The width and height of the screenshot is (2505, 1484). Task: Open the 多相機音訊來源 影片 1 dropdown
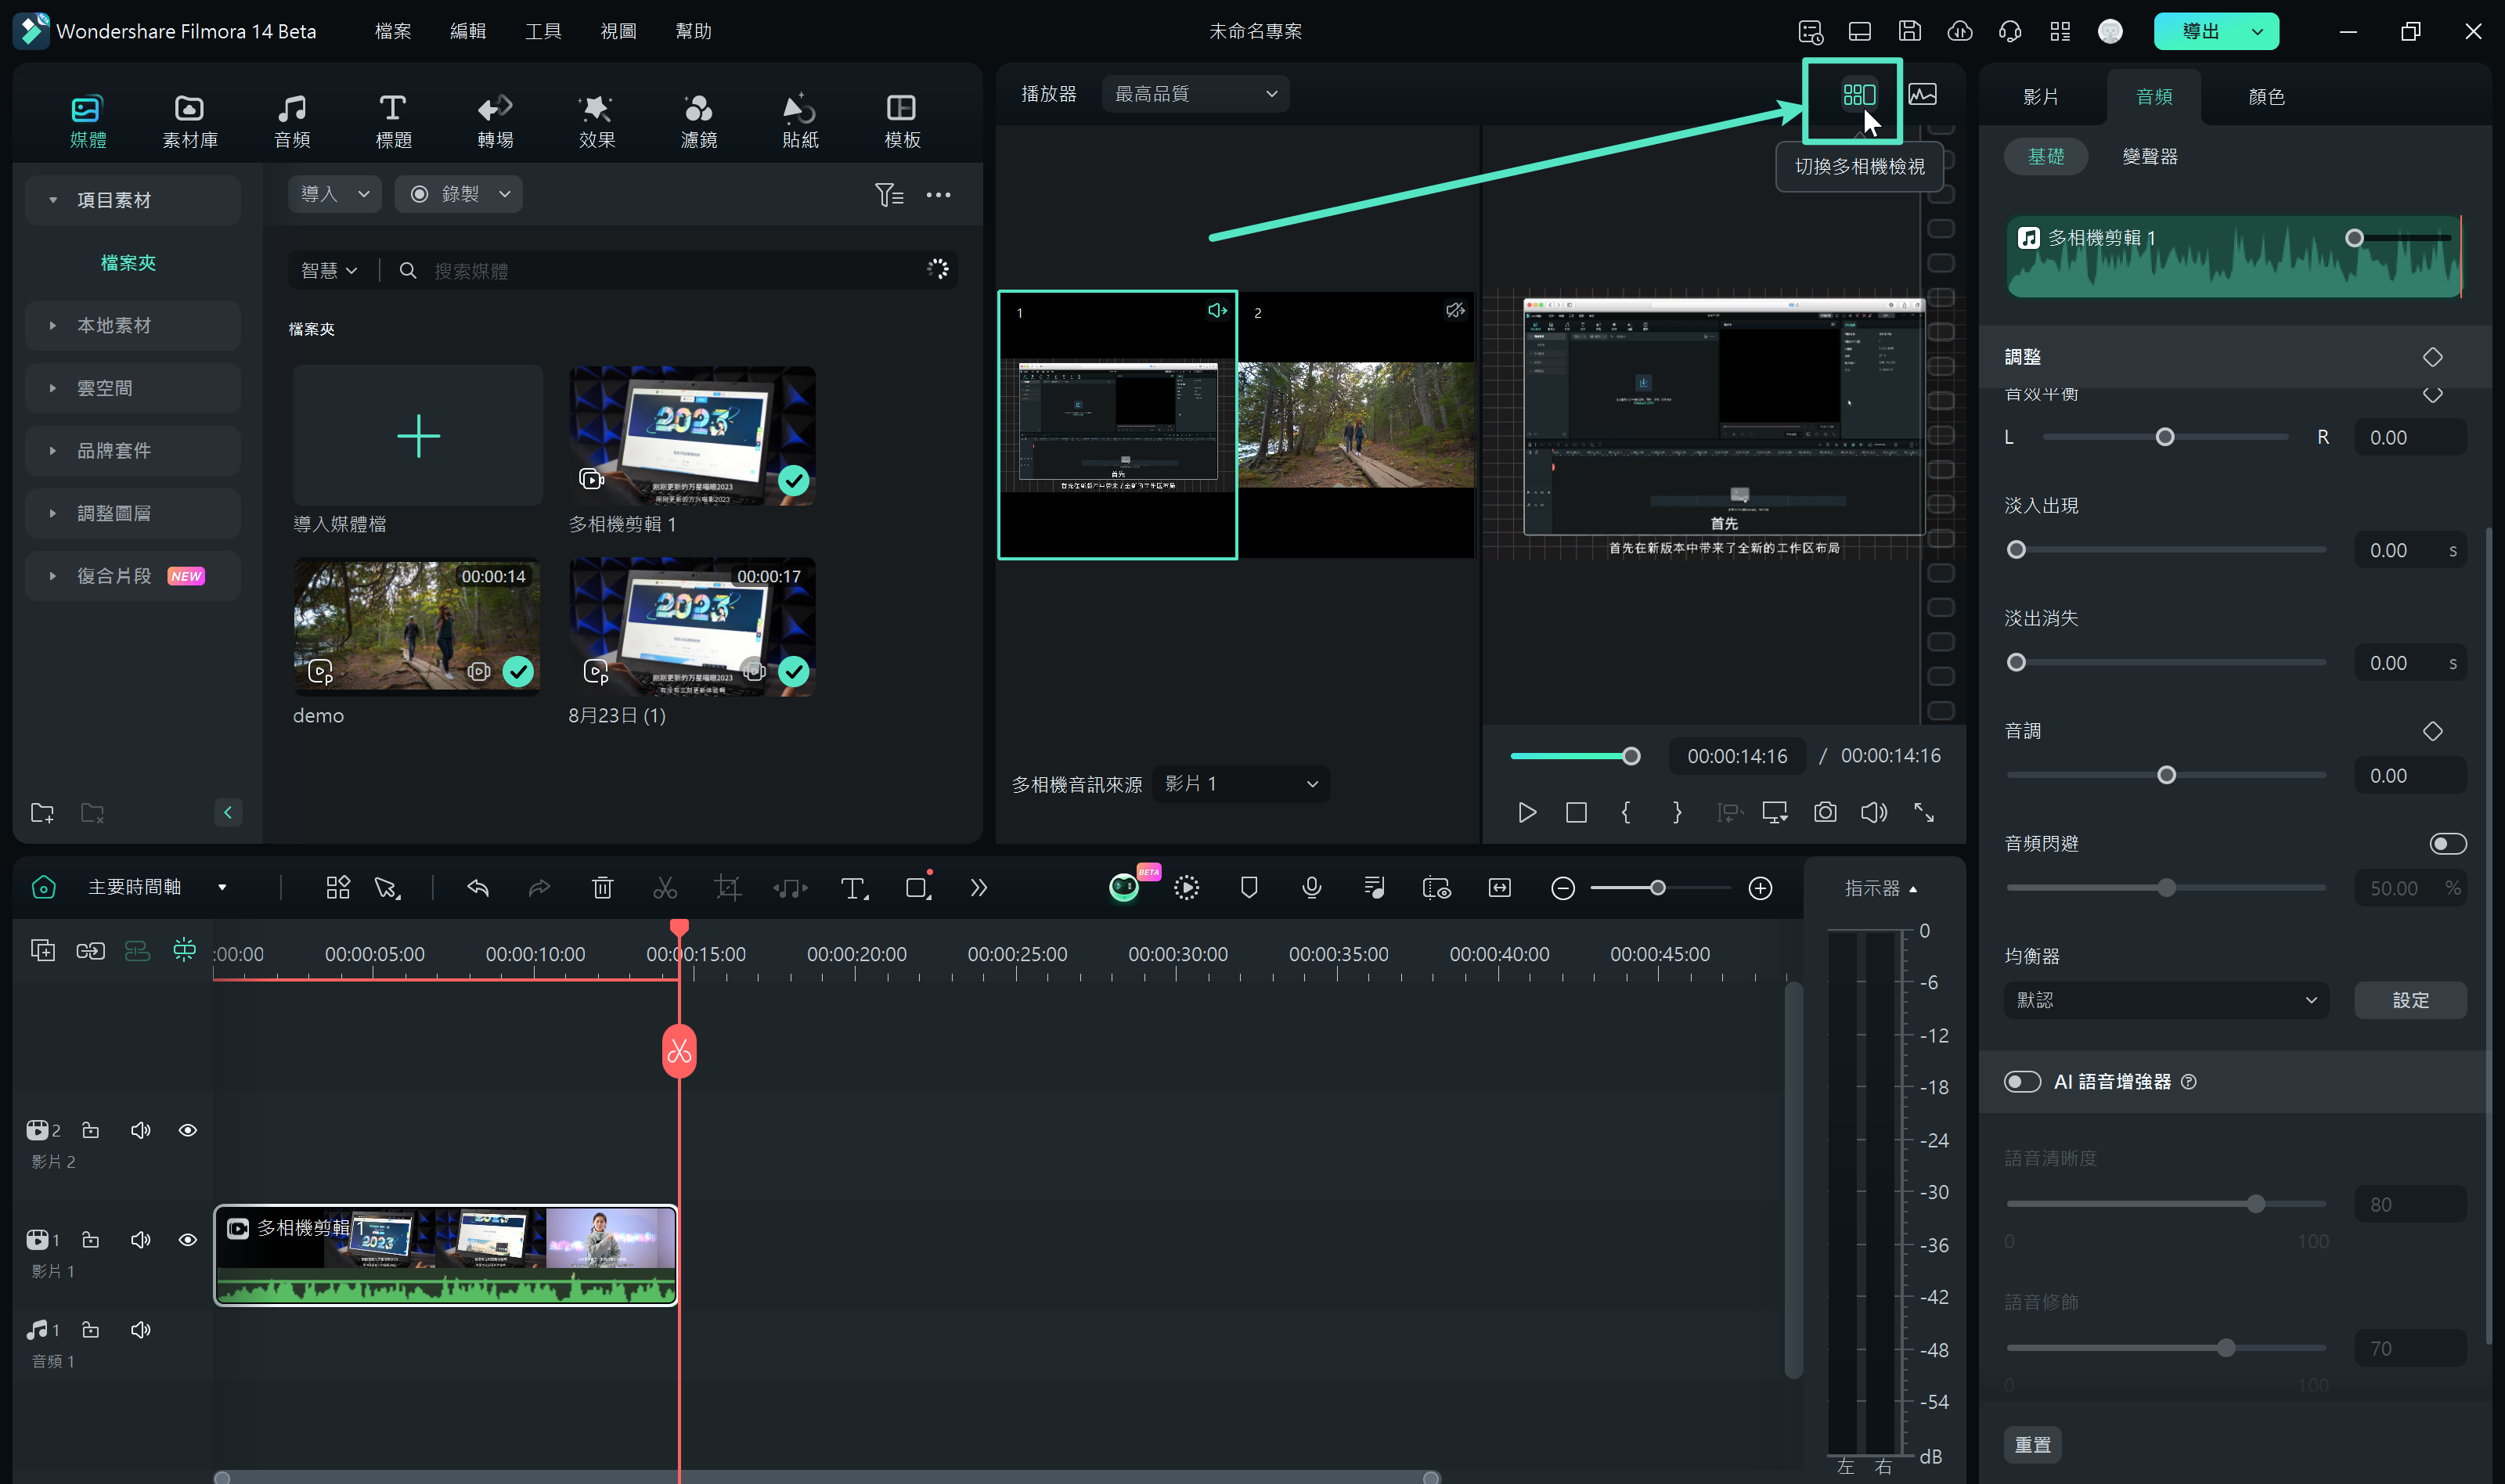pos(1241,784)
